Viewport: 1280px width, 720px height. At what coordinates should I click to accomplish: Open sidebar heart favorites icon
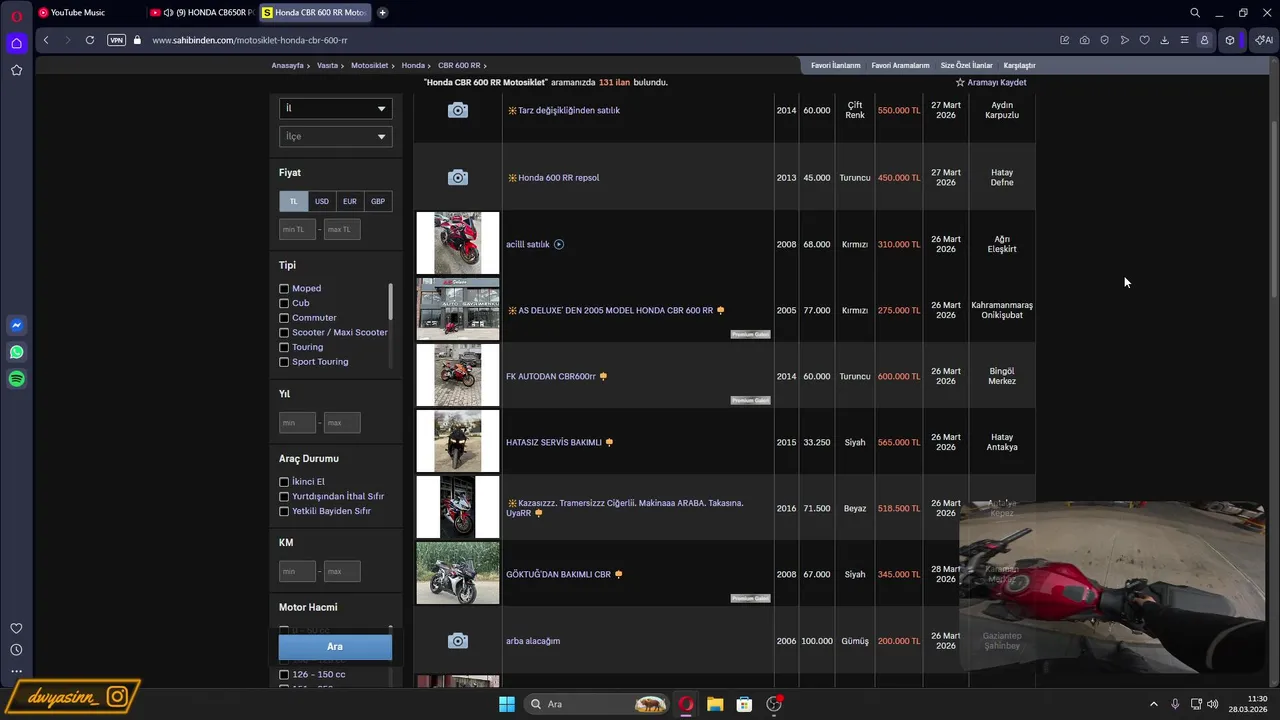[x=16, y=628]
